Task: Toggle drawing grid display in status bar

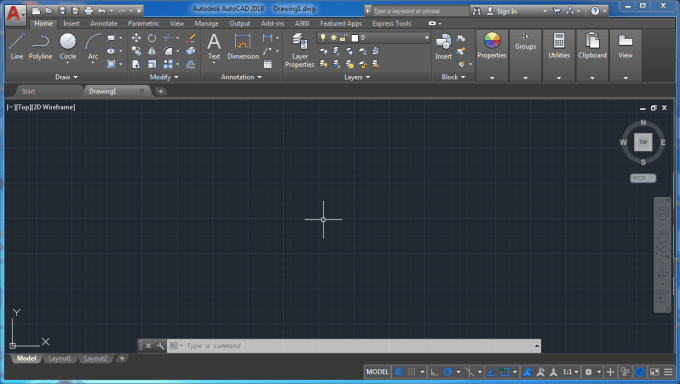Action: 398,372
